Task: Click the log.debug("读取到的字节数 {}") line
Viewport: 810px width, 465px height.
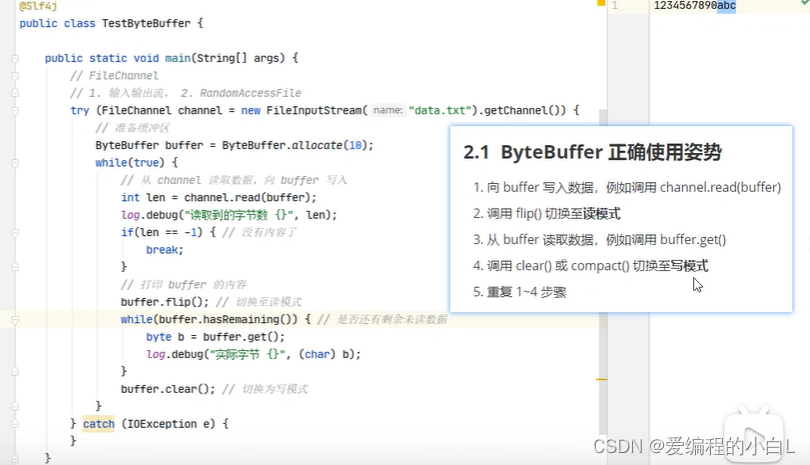Action: (x=229, y=215)
